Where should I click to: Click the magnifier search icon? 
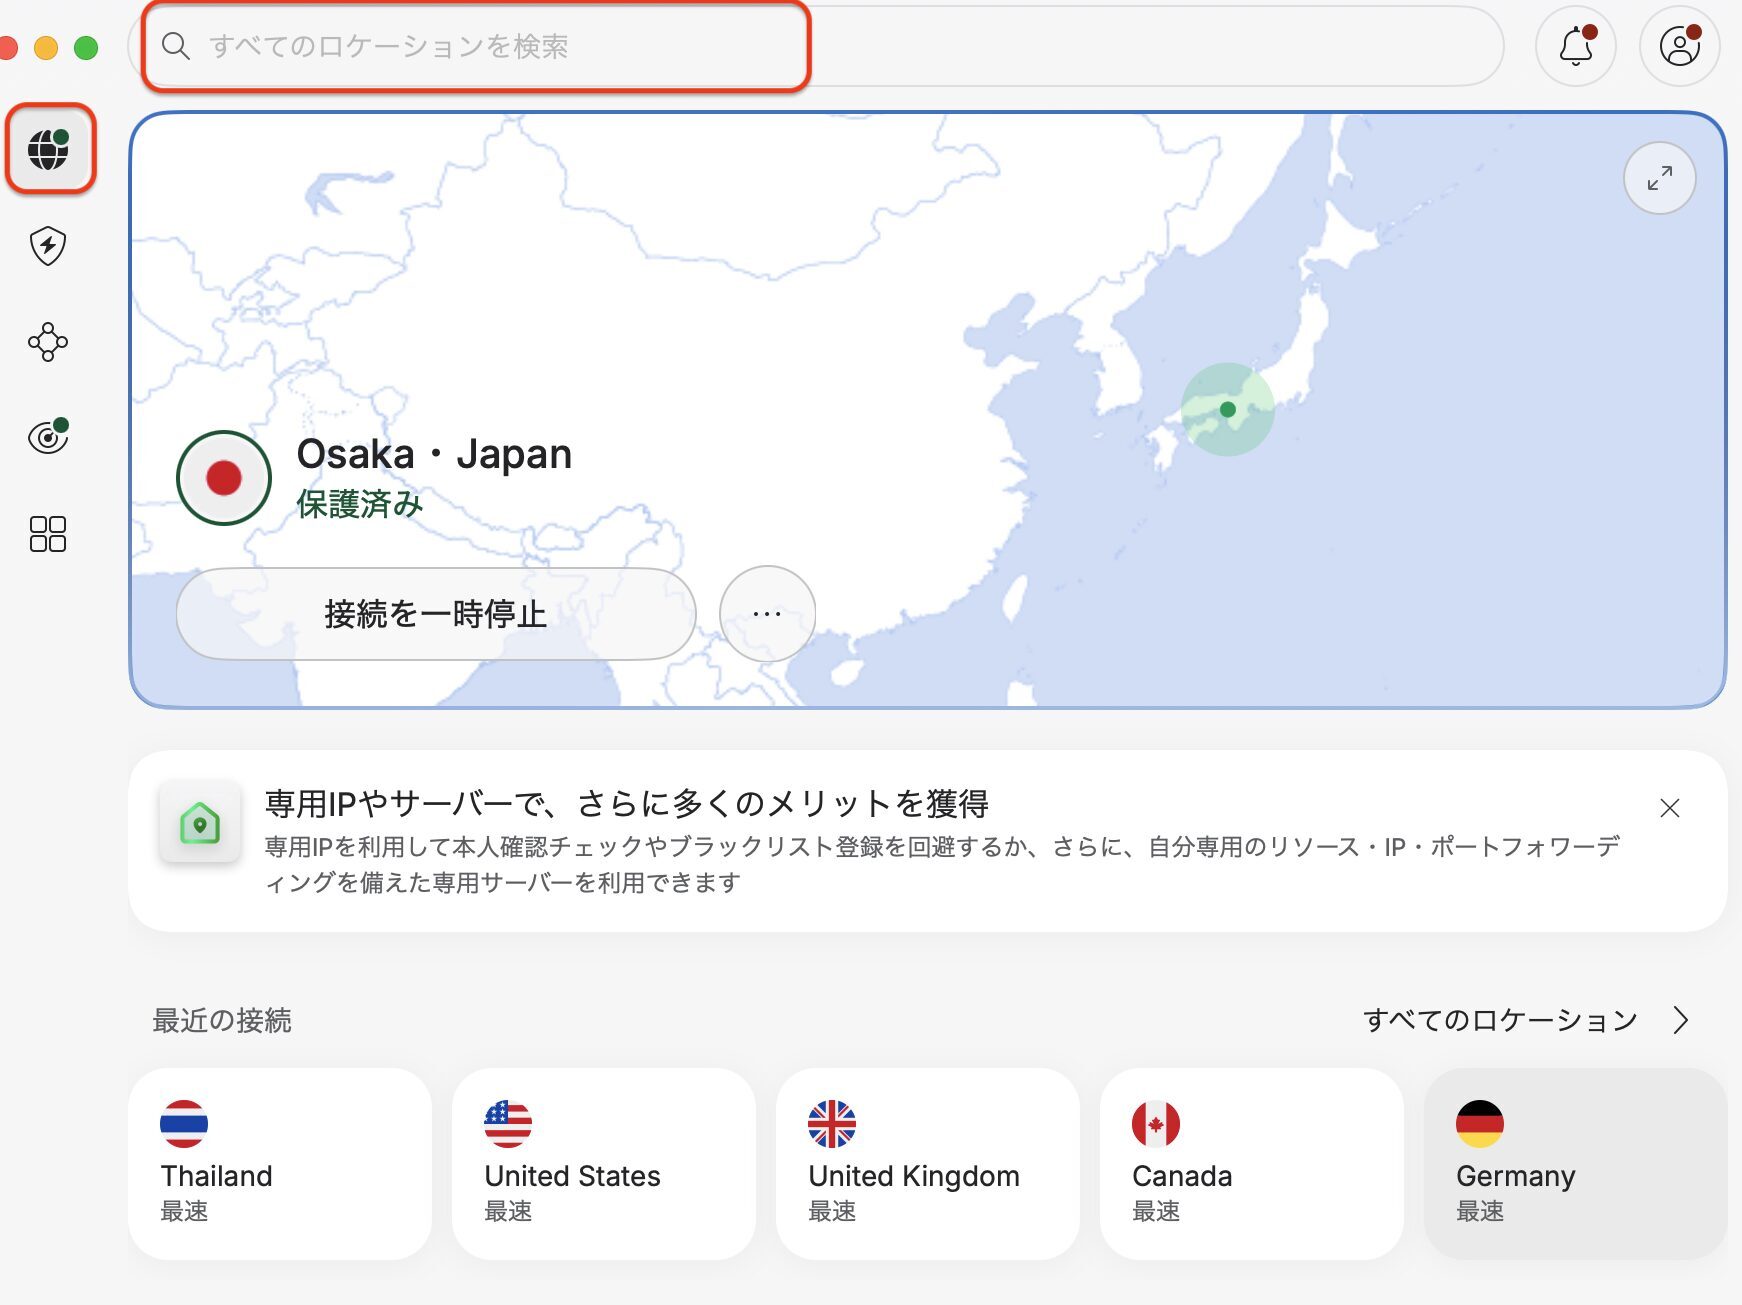coord(176,46)
